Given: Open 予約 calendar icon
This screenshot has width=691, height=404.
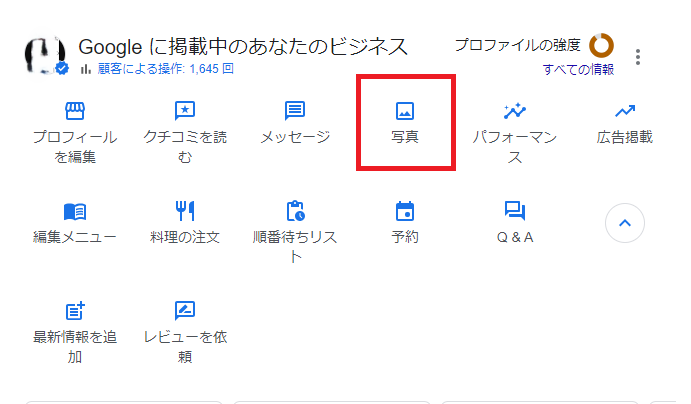Looking at the screenshot, I should [405, 211].
